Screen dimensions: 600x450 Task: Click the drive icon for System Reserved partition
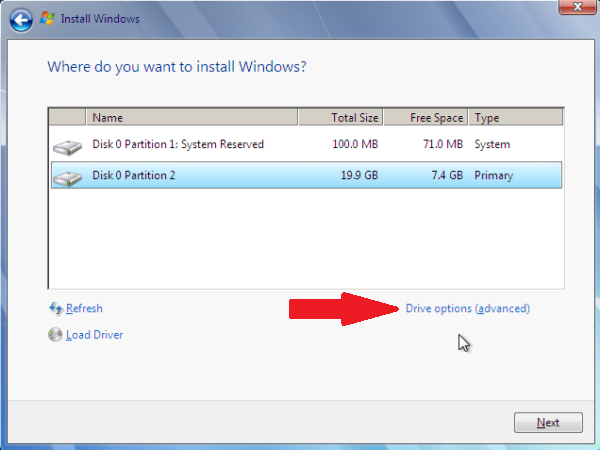(67, 146)
